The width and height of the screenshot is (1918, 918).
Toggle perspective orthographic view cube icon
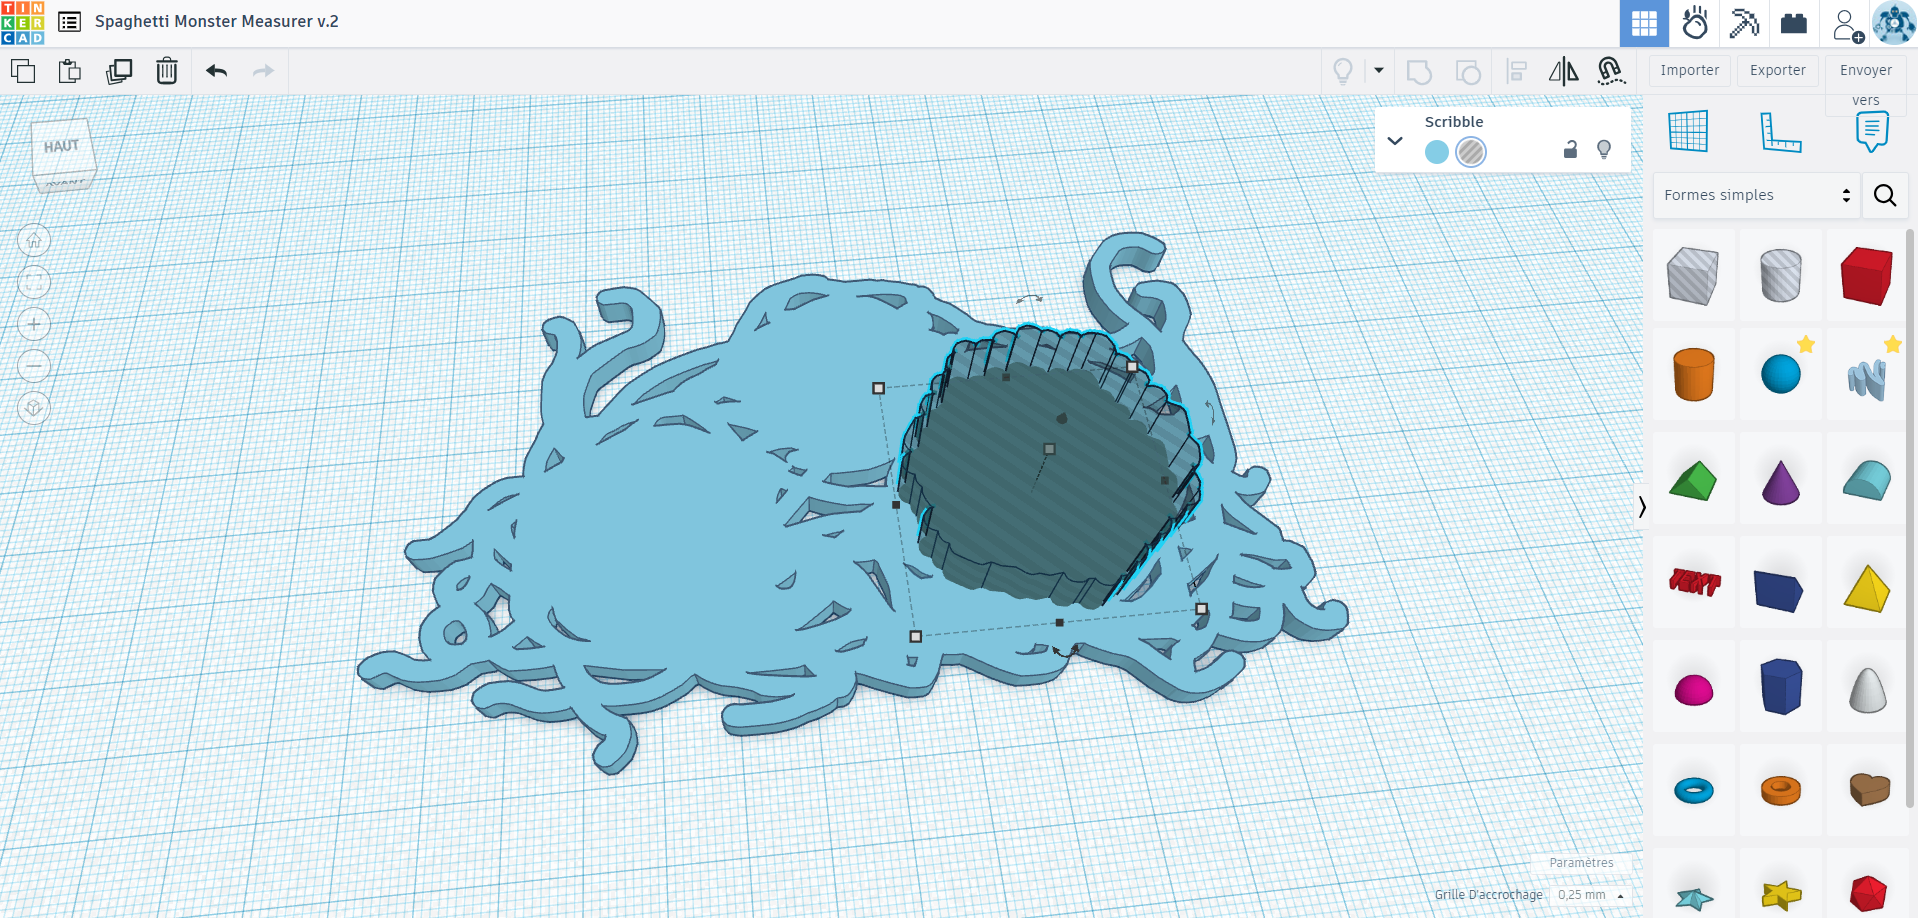tap(34, 408)
